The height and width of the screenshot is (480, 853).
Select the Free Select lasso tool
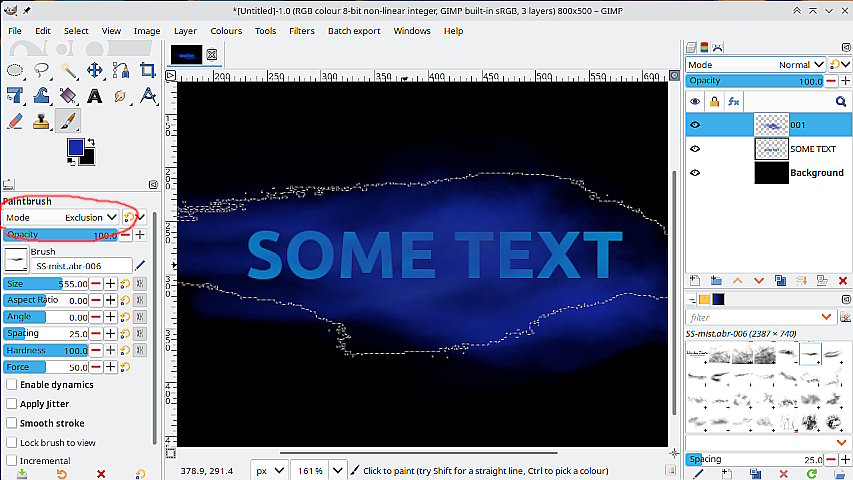[x=41, y=70]
